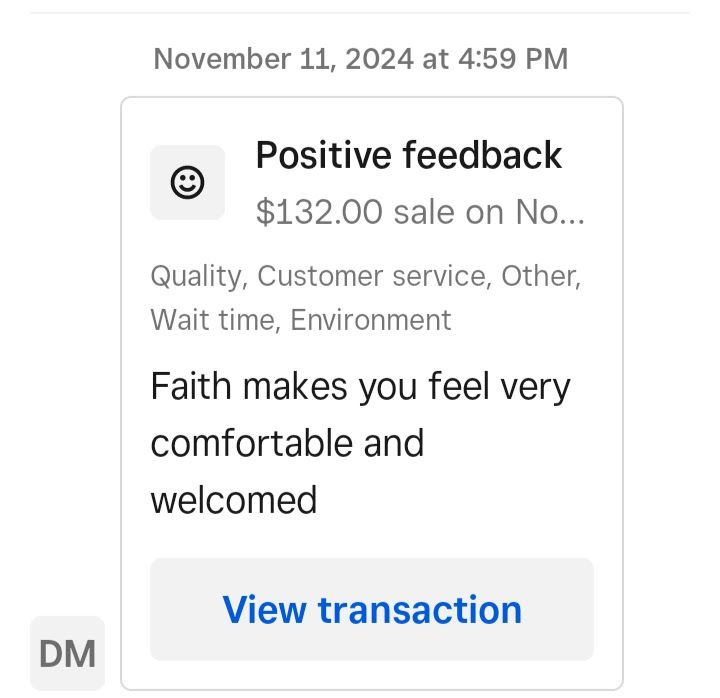Click the smiley face feedback icon
The height and width of the screenshot is (698, 720).
[187, 182]
